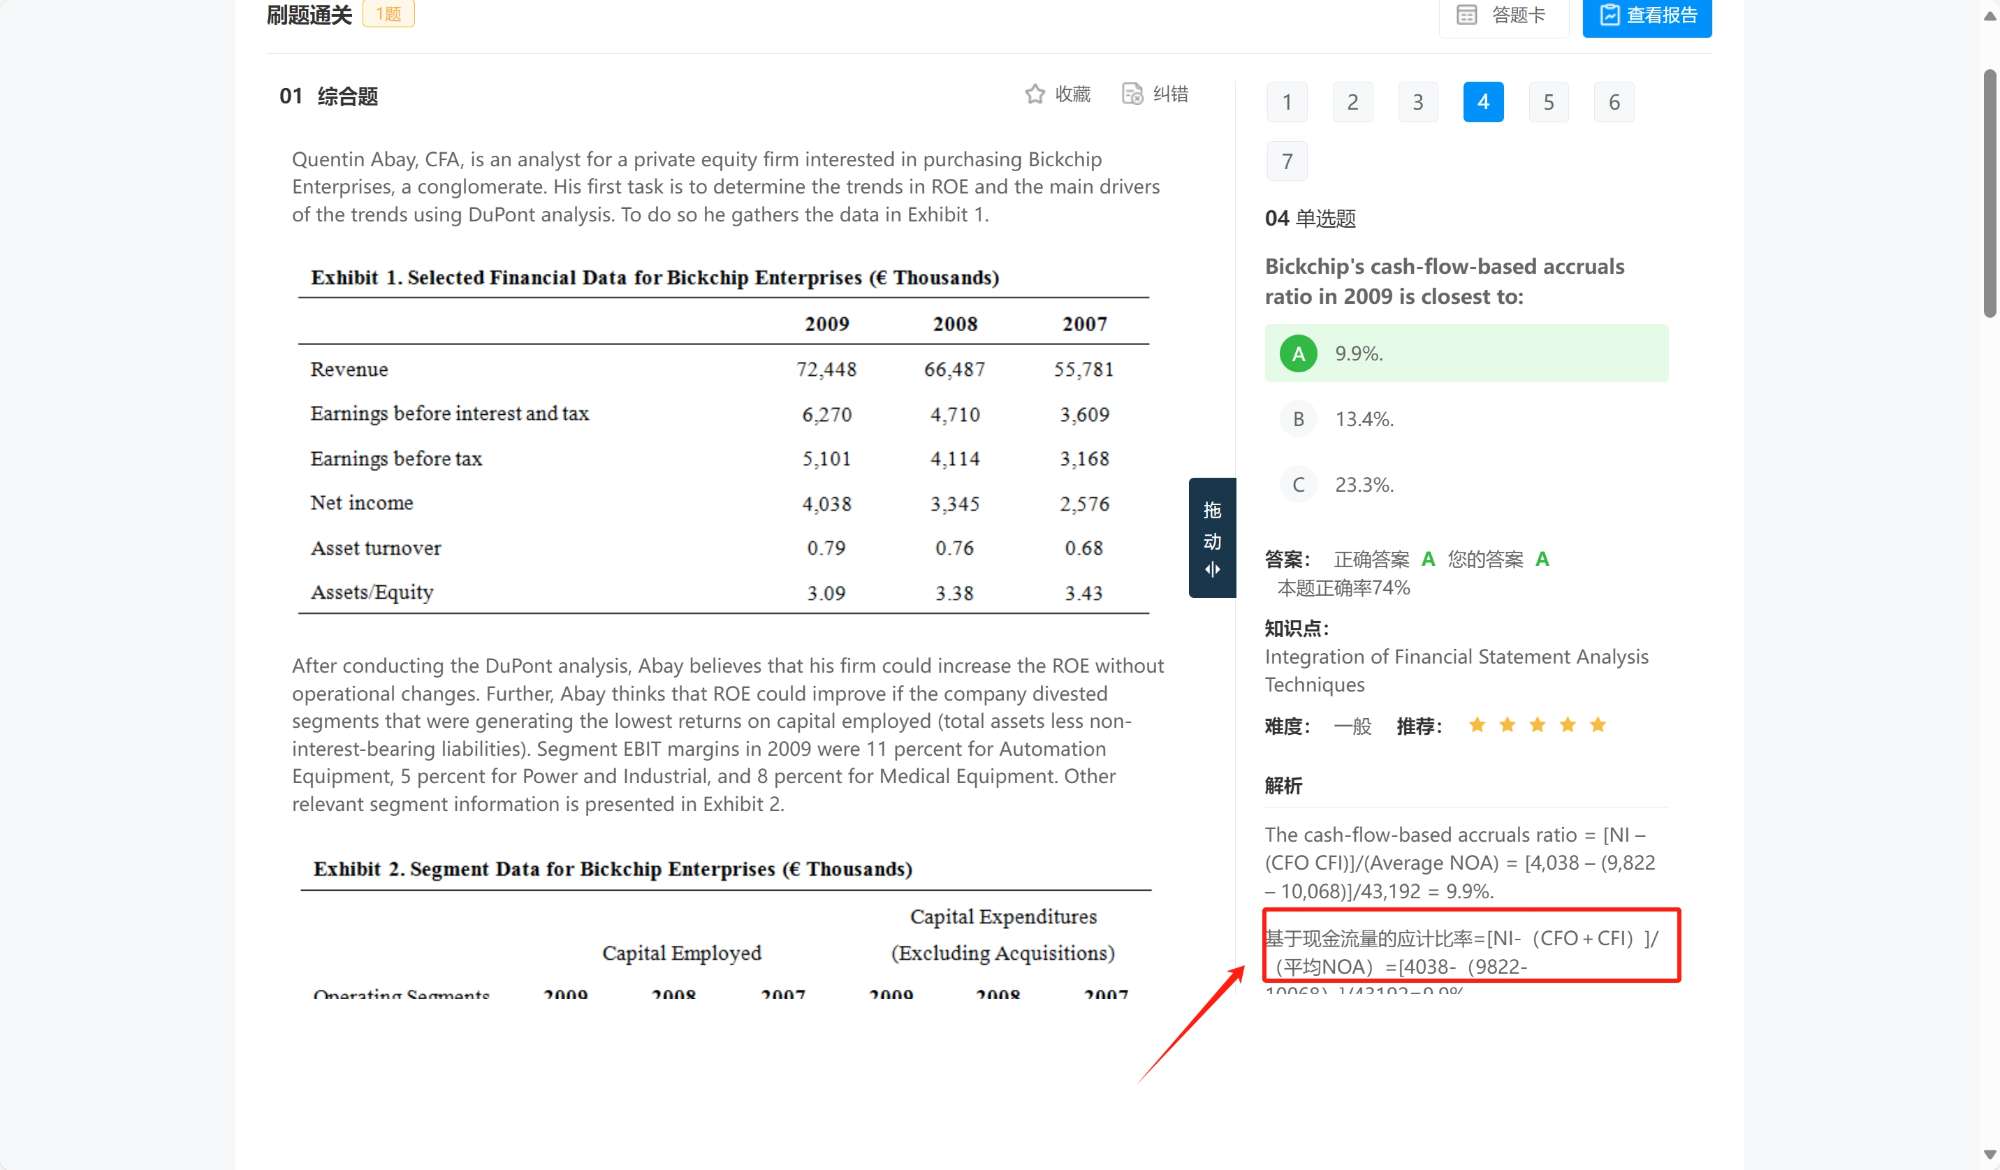Go to question number 1
The width and height of the screenshot is (2000, 1170).
point(1287,102)
